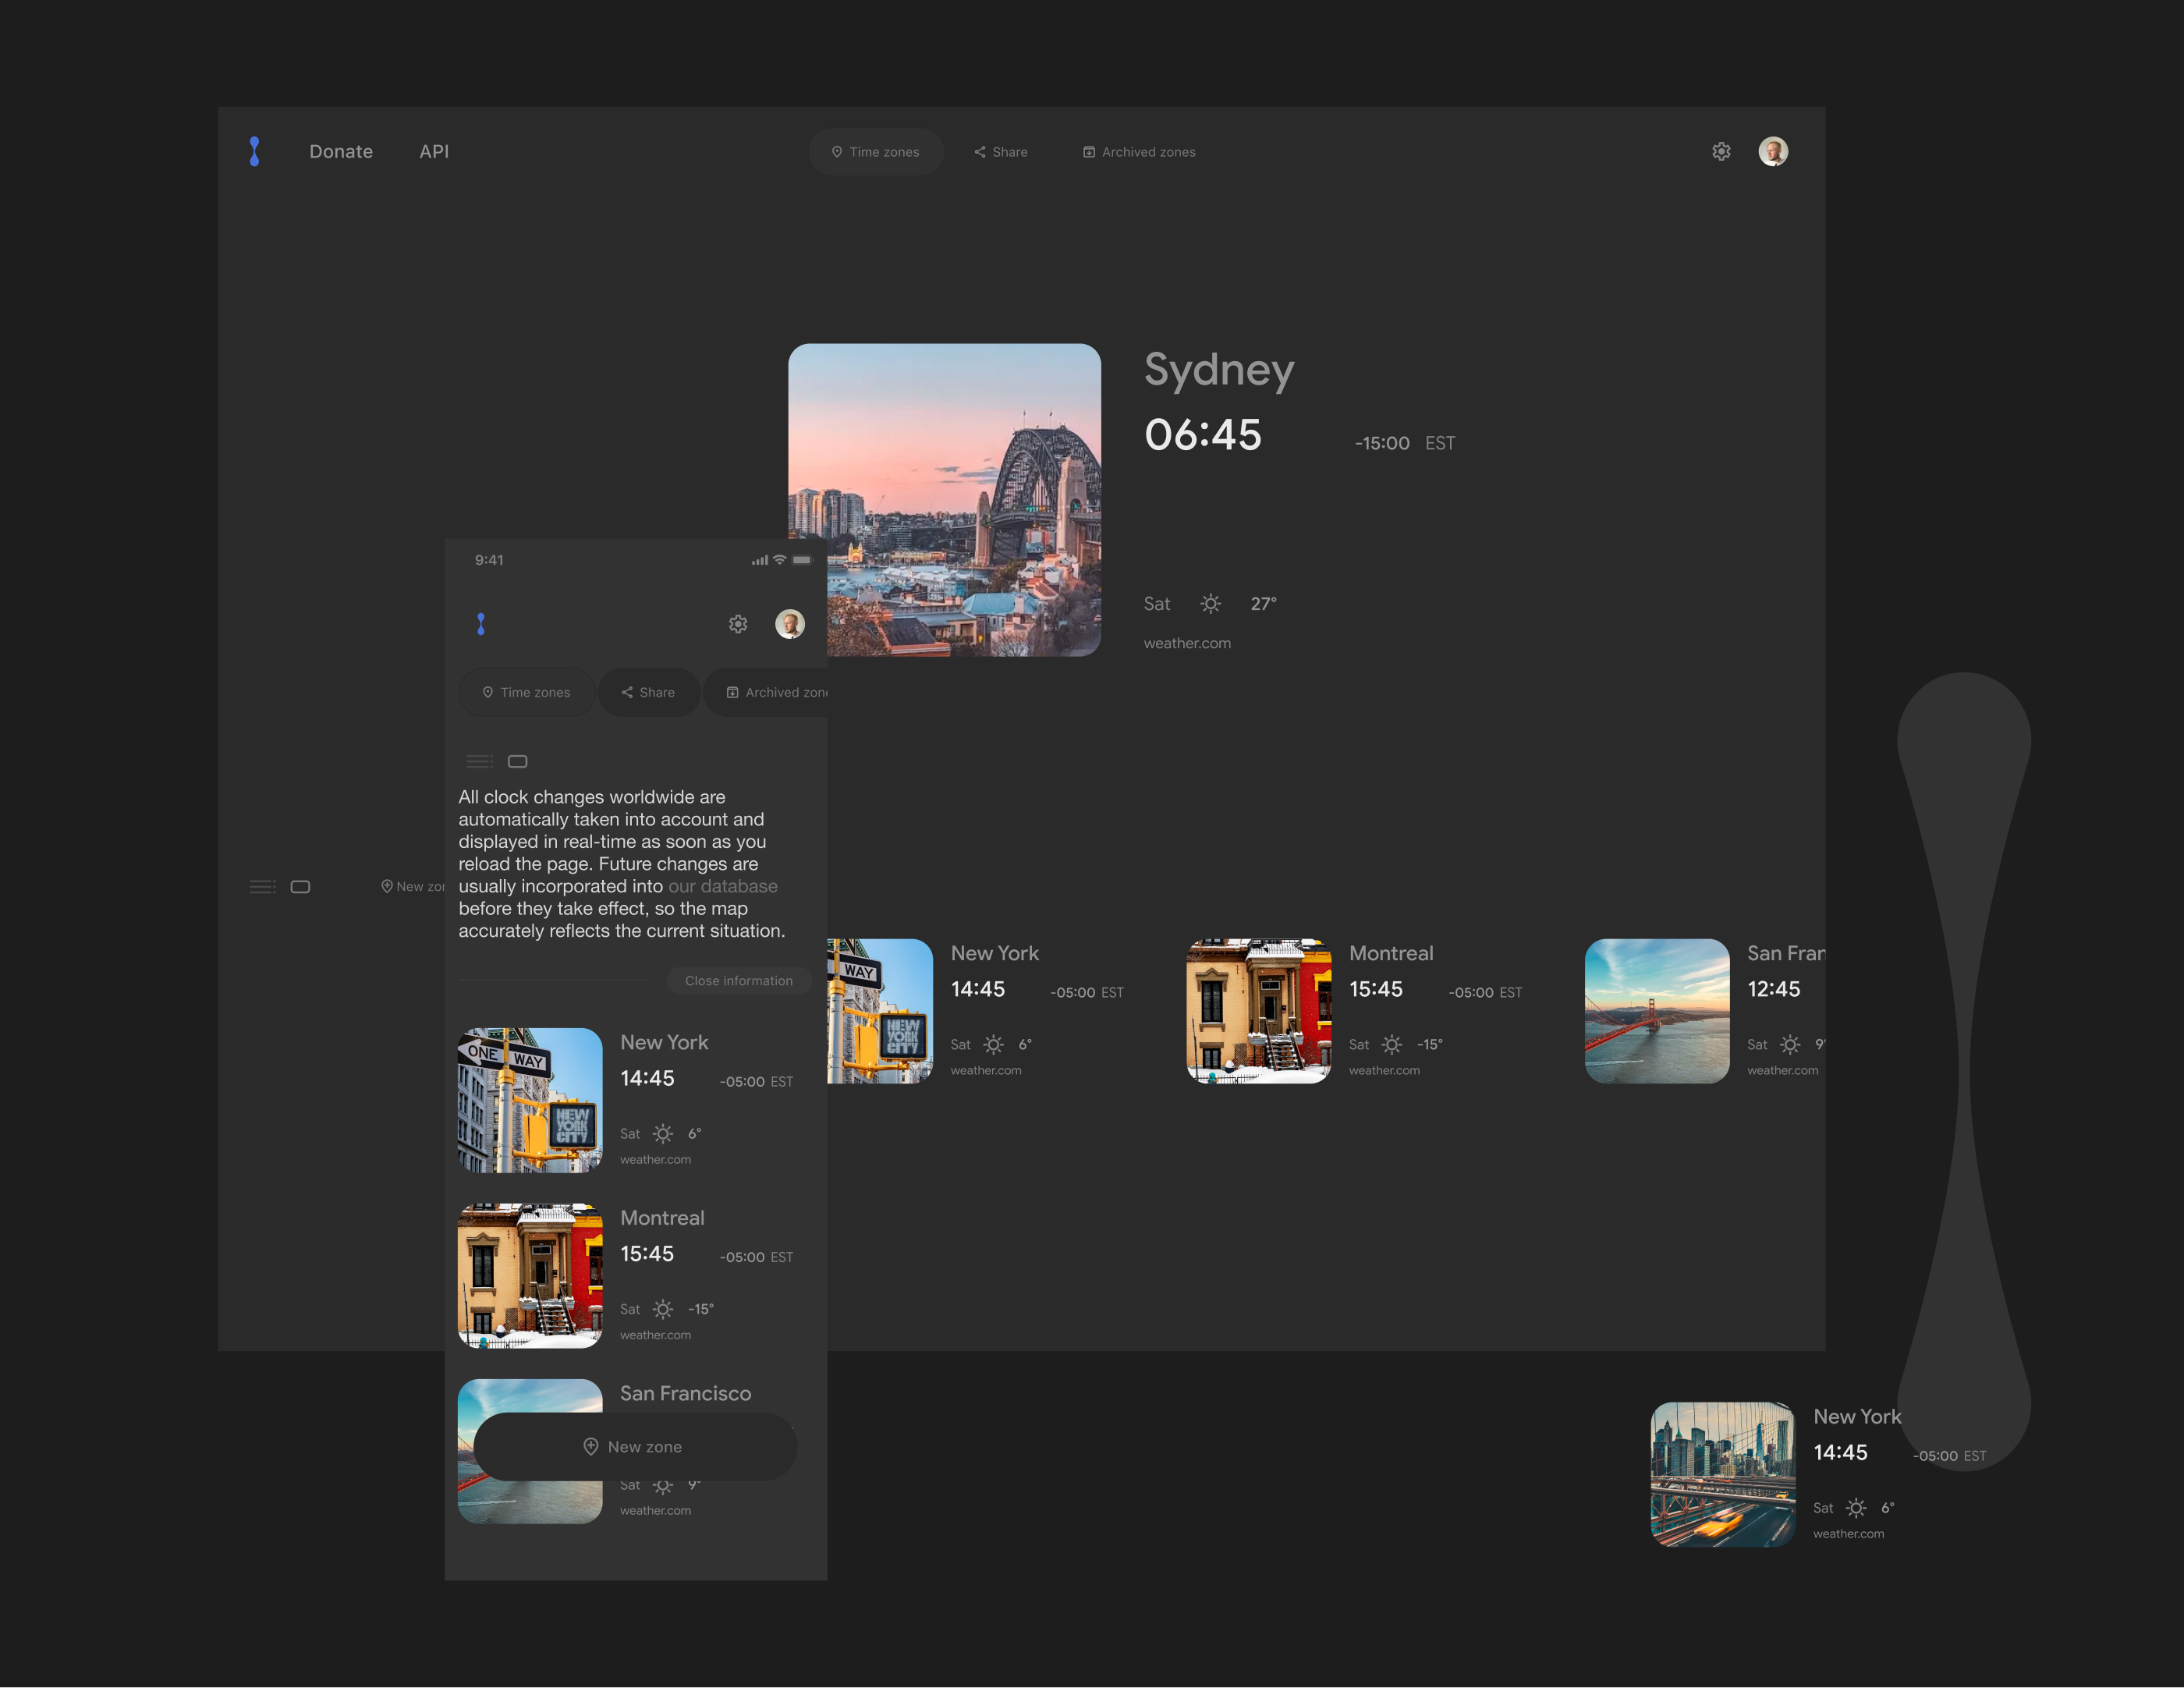Open the Donate link
2184x1688 pixels.
pyautogui.click(x=341, y=151)
